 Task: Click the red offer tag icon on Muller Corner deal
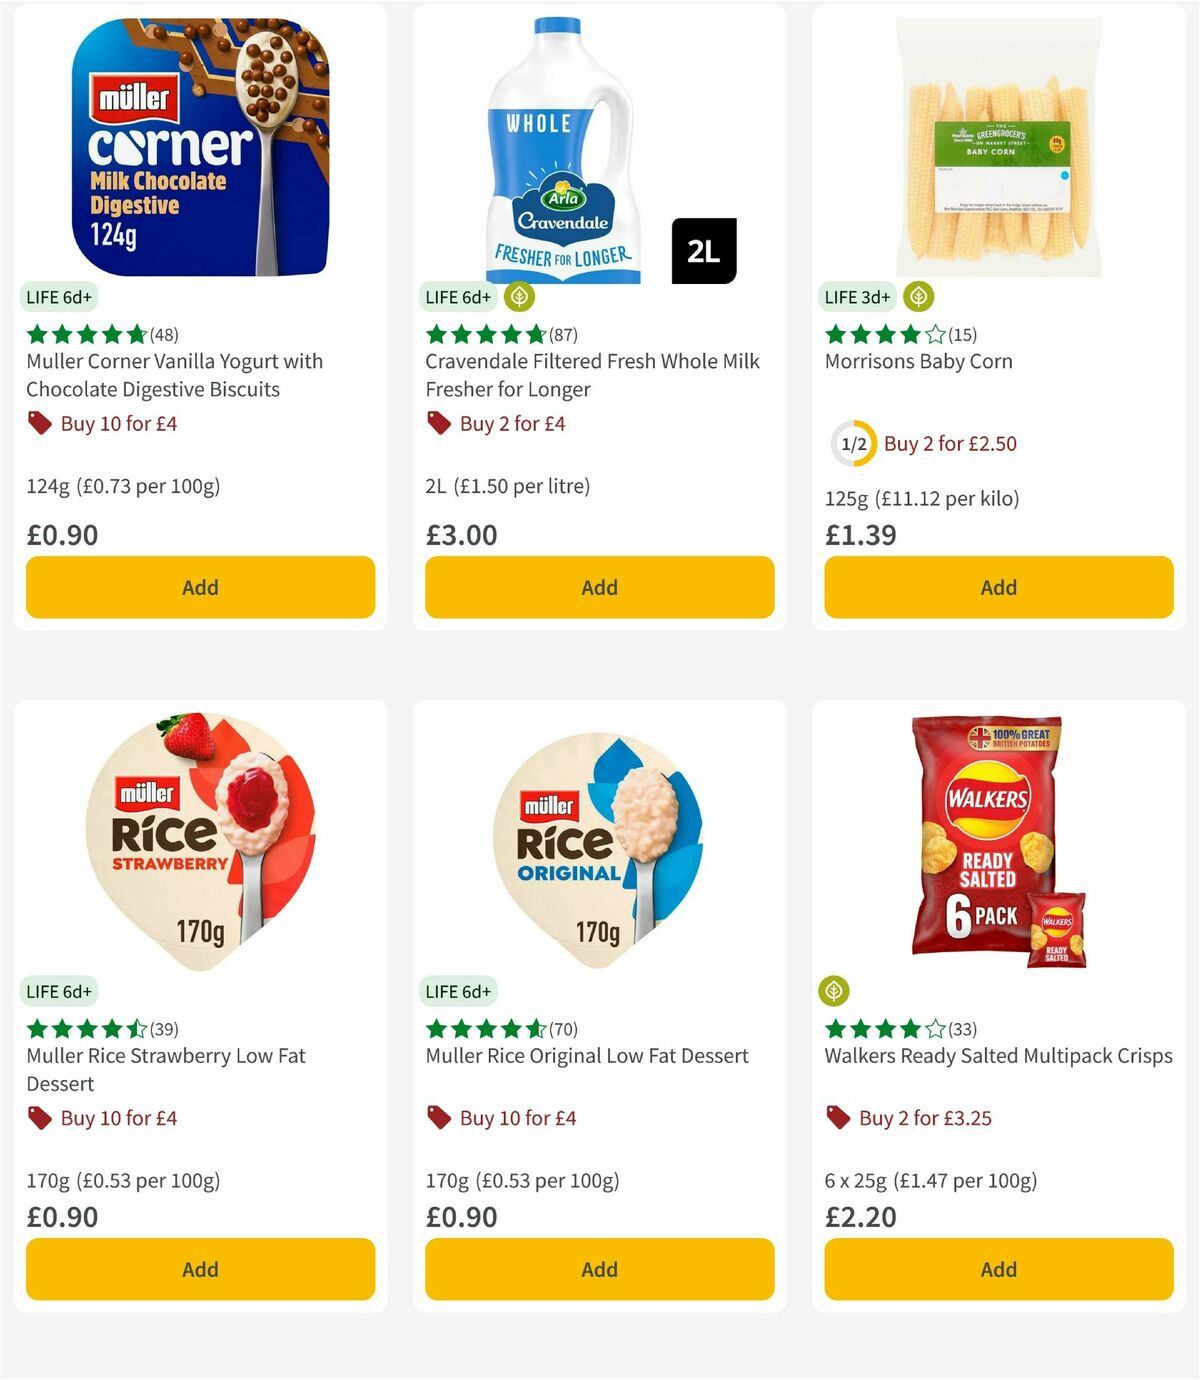tap(38, 423)
